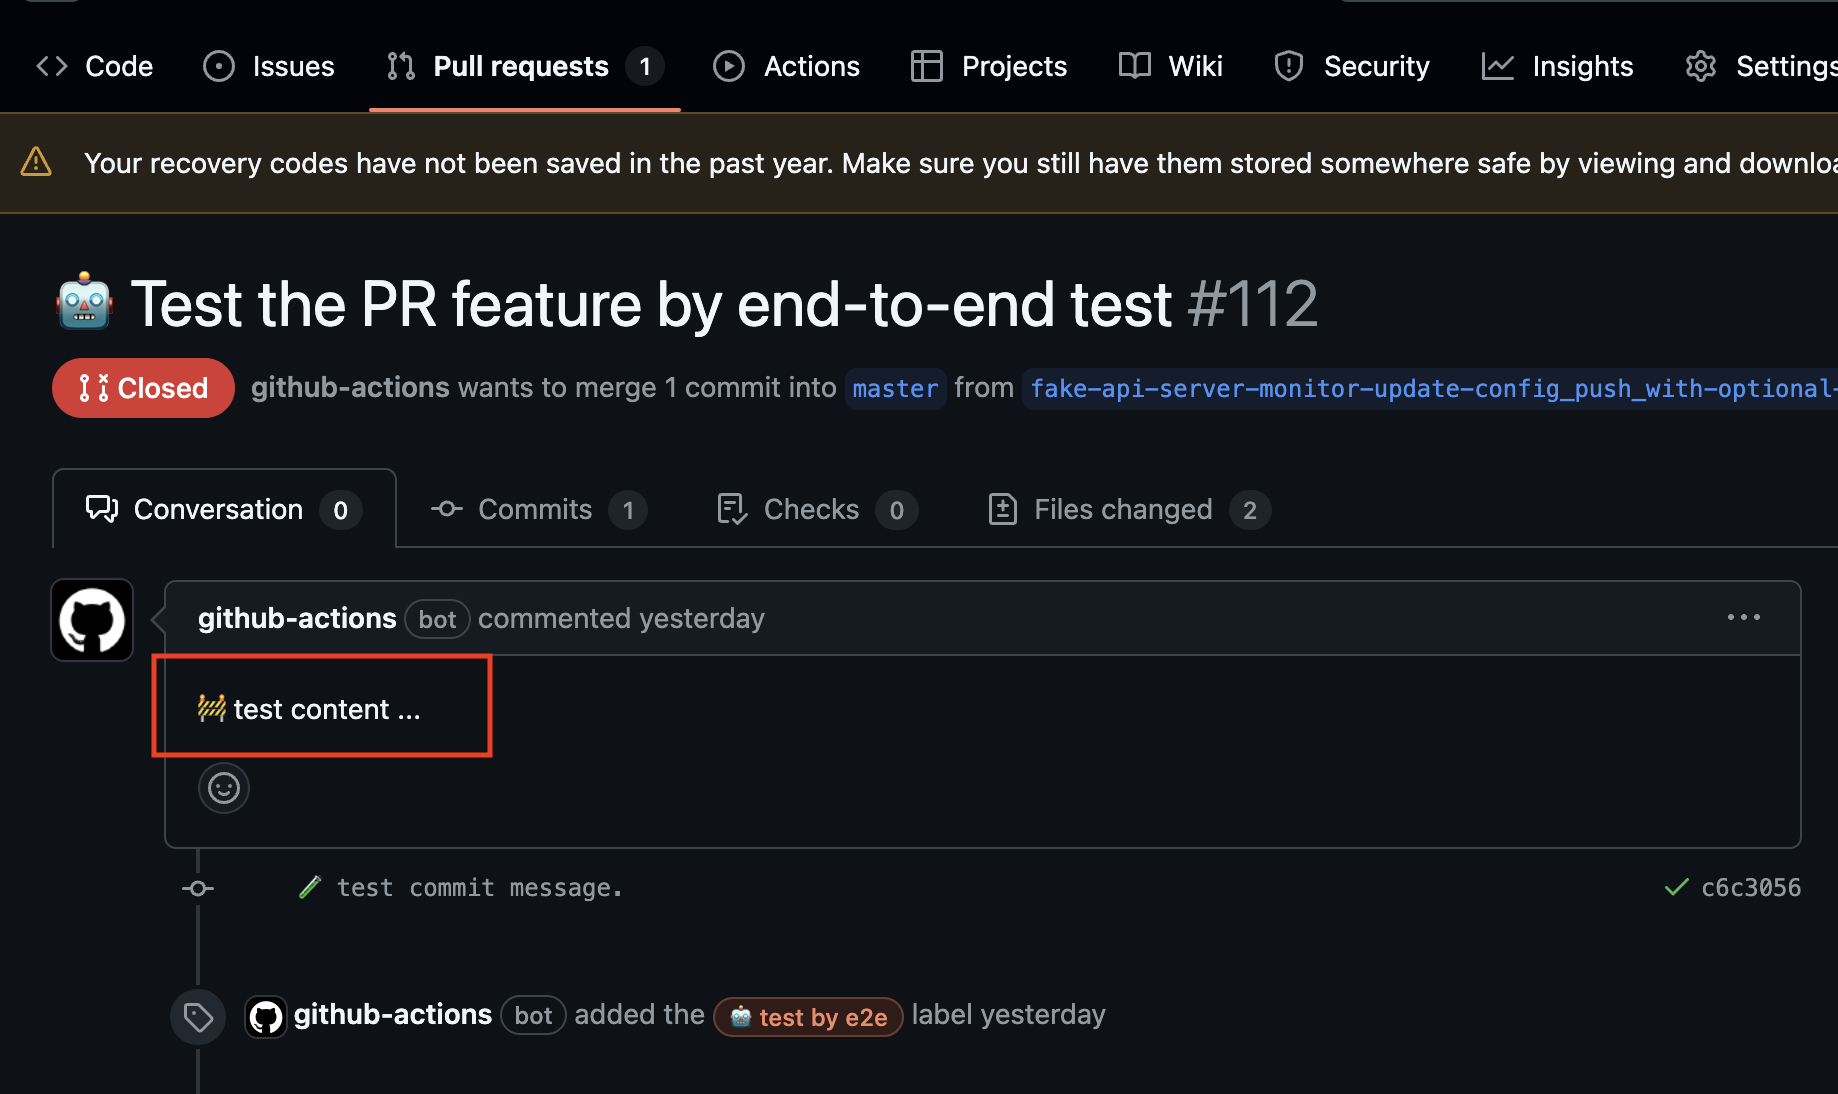Open repository Settings tab
This screenshot has width=1838, height=1094.
click(1760, 66)
